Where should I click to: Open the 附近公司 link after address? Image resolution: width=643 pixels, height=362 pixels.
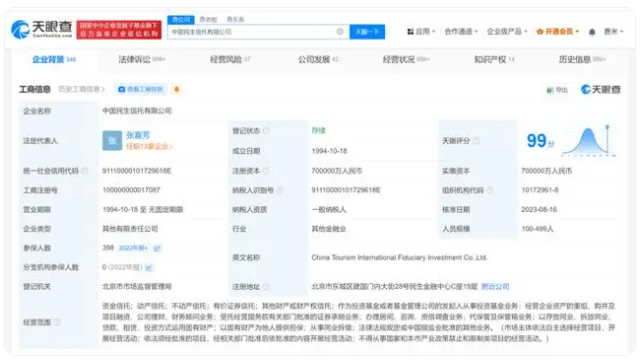pos(495,287)
